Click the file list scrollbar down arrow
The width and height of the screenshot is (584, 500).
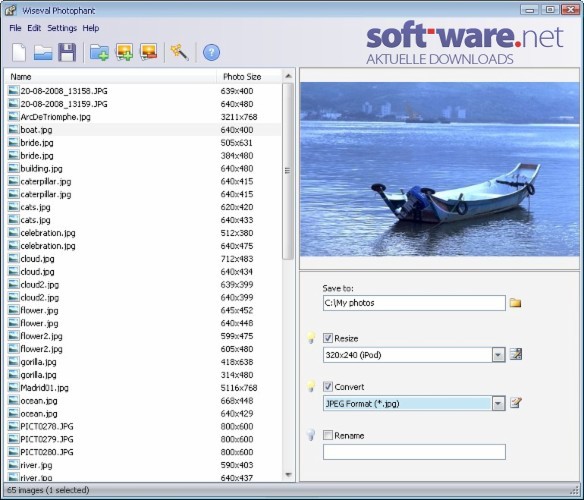coord(288,474)
